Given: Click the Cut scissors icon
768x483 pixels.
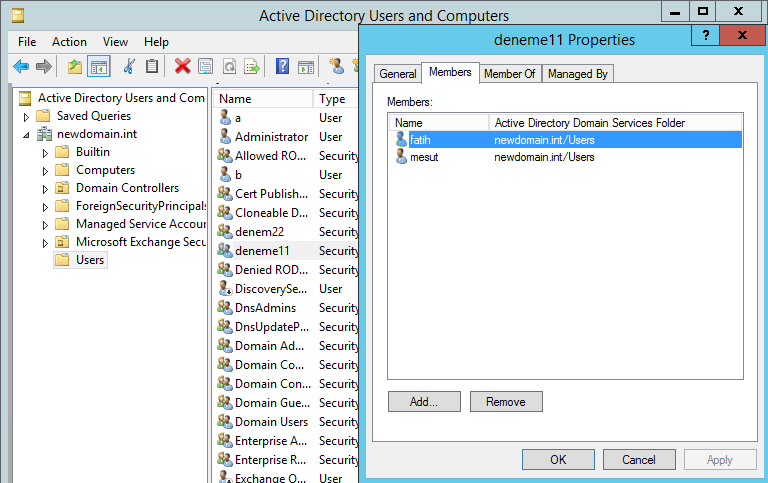Looking at the screenshot, I should [129, 67].
